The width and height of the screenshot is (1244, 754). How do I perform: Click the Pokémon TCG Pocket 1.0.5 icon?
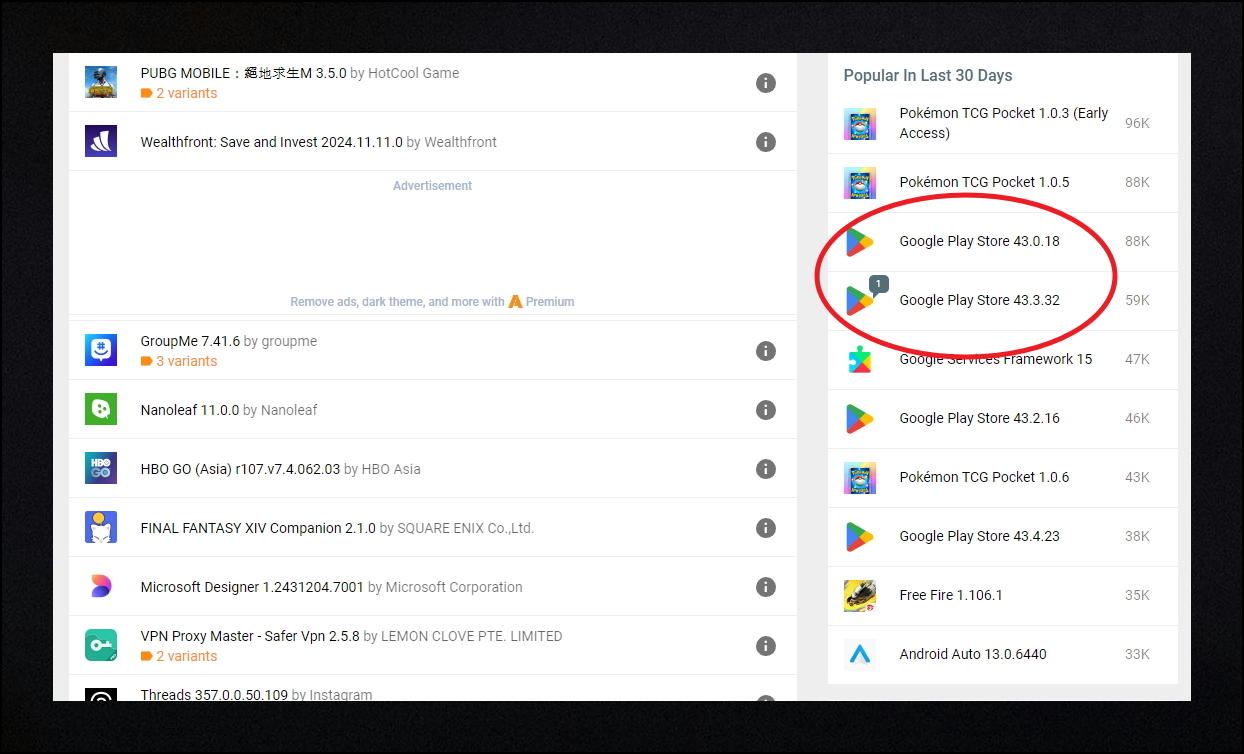pyautogui.click(x=860, y=183)
